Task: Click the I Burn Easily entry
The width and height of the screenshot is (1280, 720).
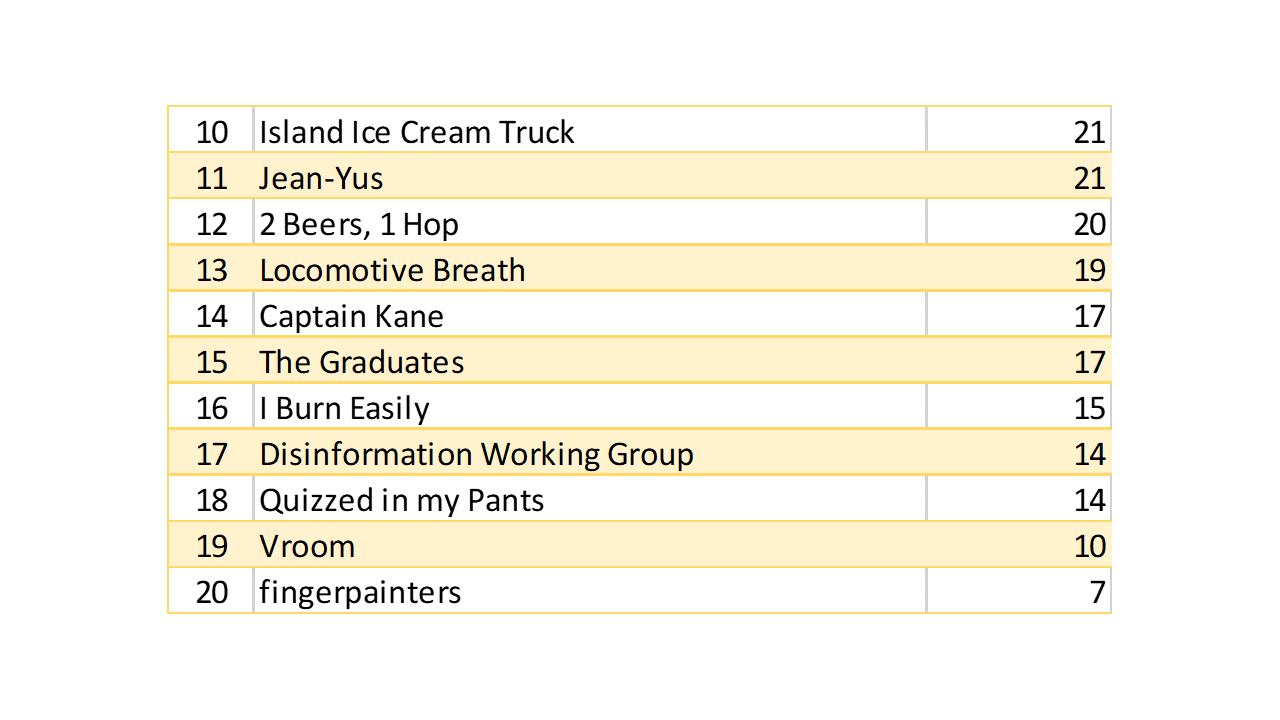Action: coord(344,408)
